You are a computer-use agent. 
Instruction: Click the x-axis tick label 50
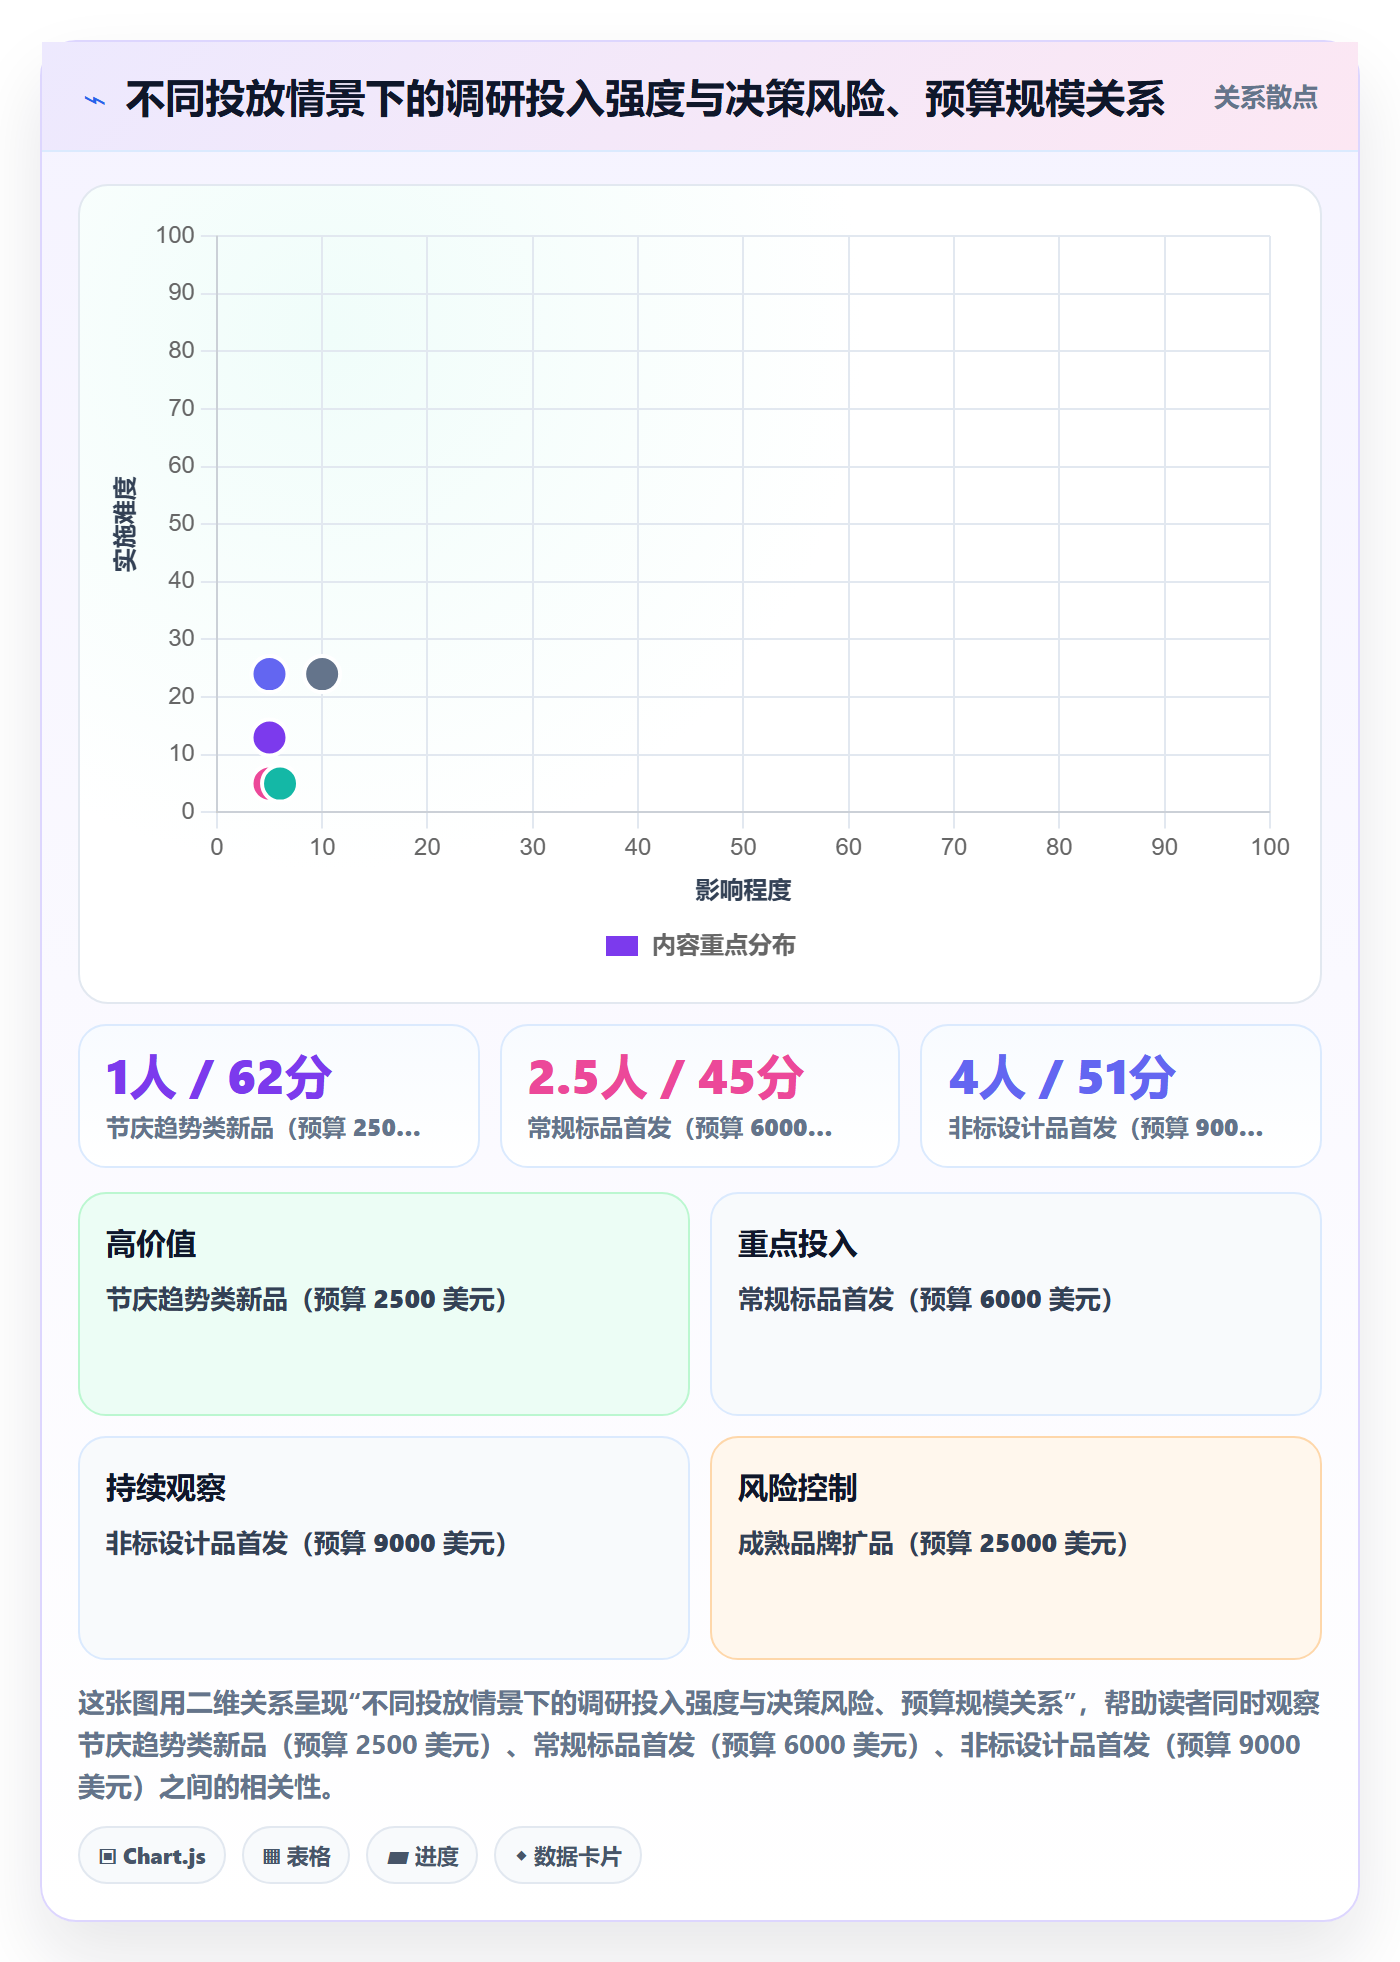[743, 847]
